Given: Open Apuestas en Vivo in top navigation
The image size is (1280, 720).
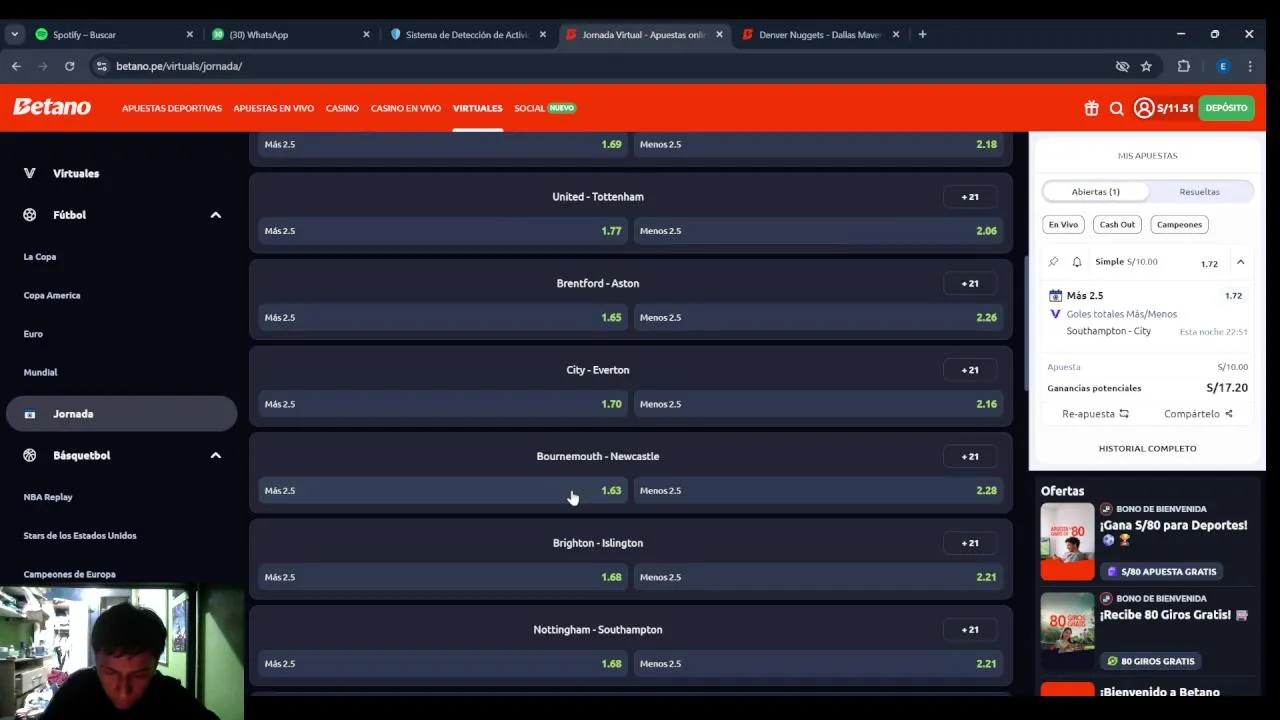Looking at the screenshot, I should point(274,108).
